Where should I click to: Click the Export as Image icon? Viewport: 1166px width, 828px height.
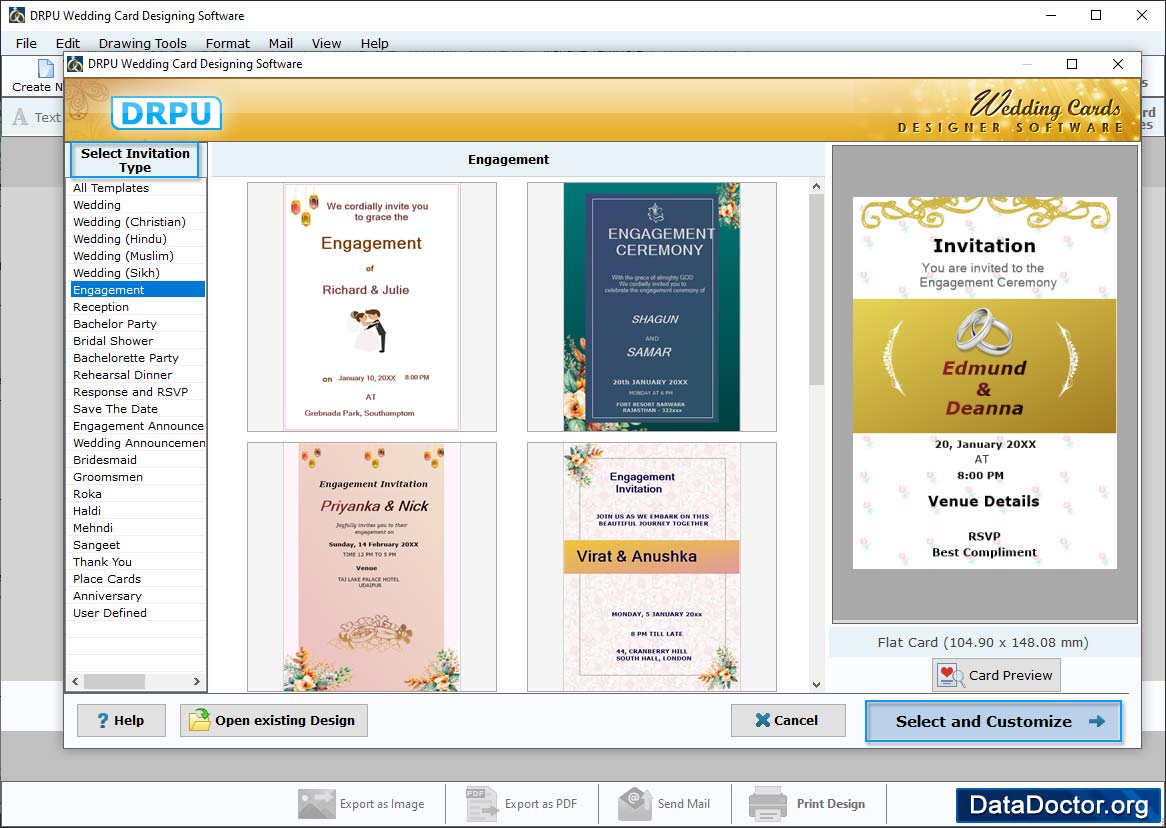pos(316,803)
